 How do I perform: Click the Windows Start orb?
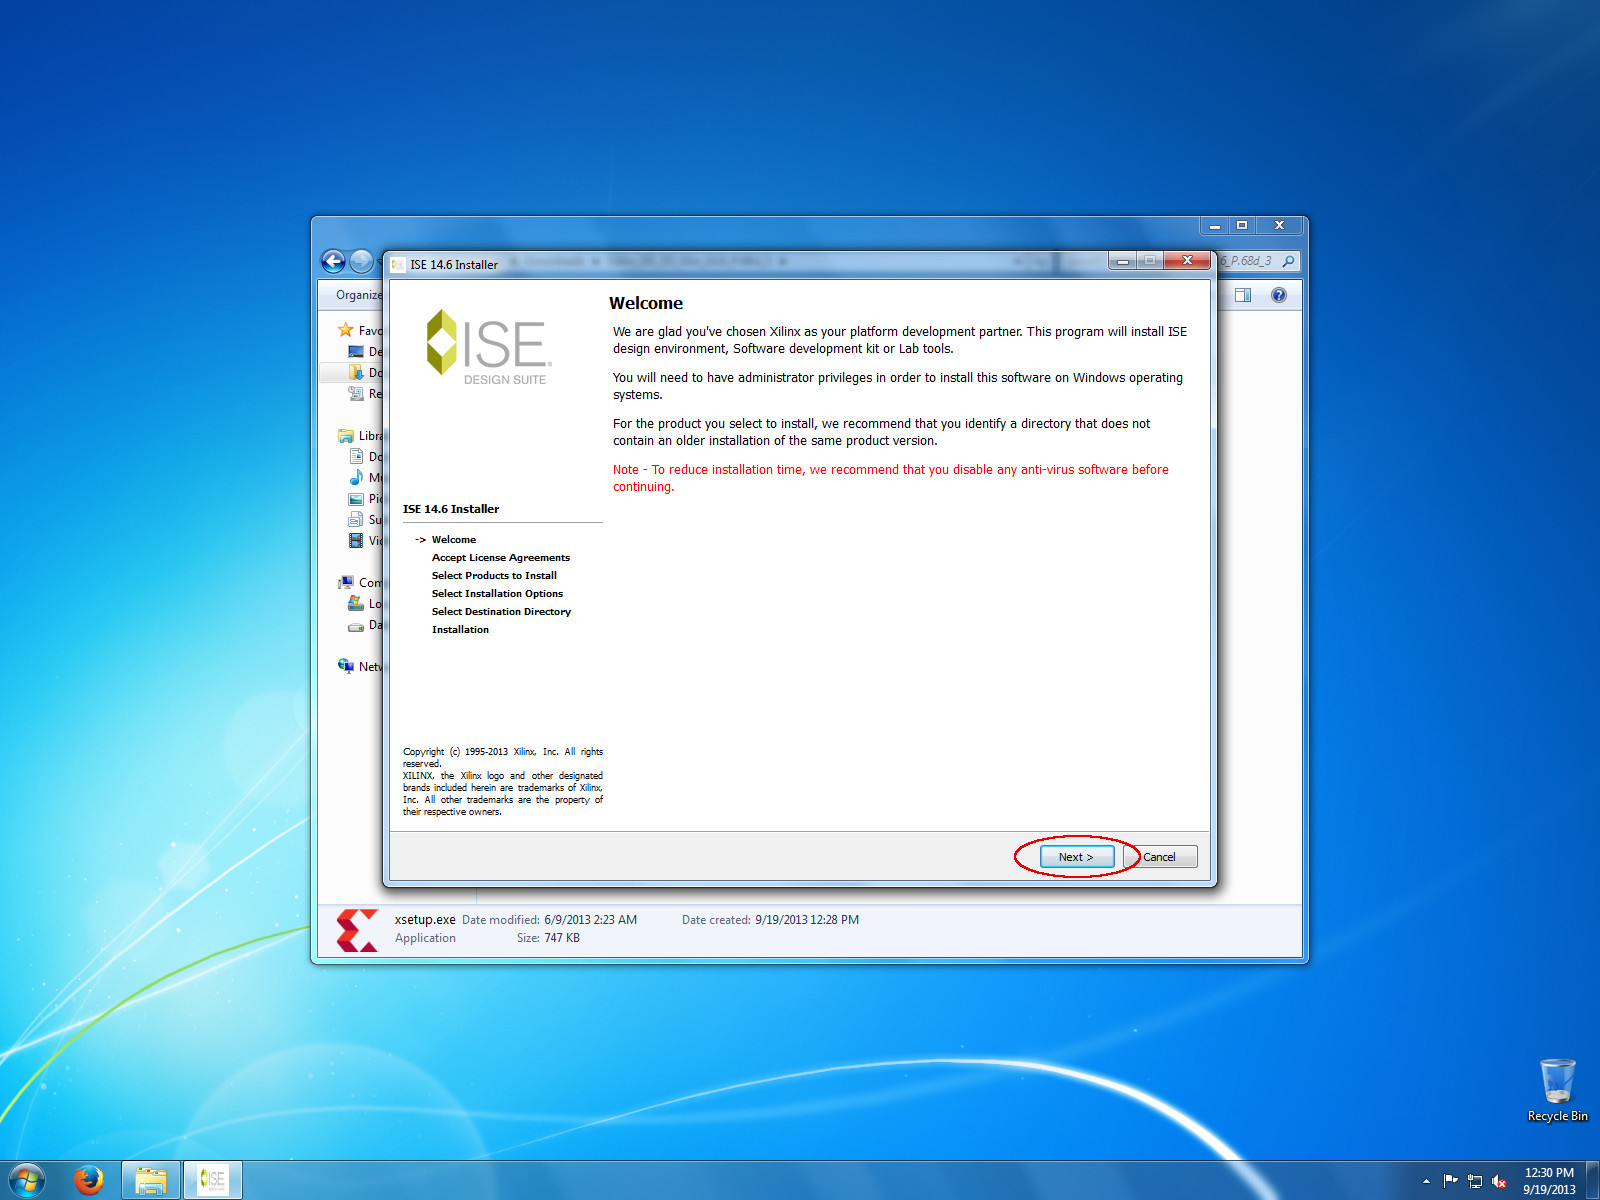point(25,1179)
